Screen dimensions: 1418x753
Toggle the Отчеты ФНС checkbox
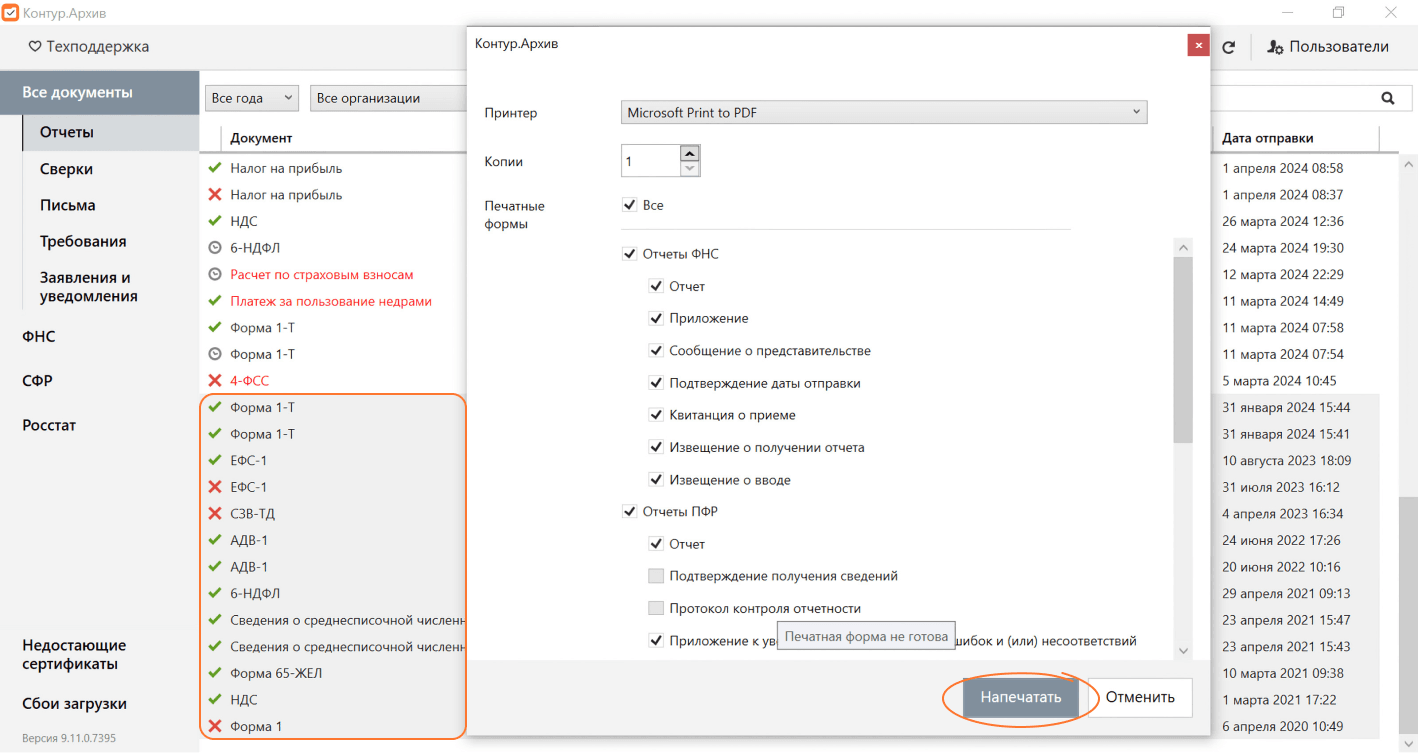pyautogui.click(x=630, y=254)
